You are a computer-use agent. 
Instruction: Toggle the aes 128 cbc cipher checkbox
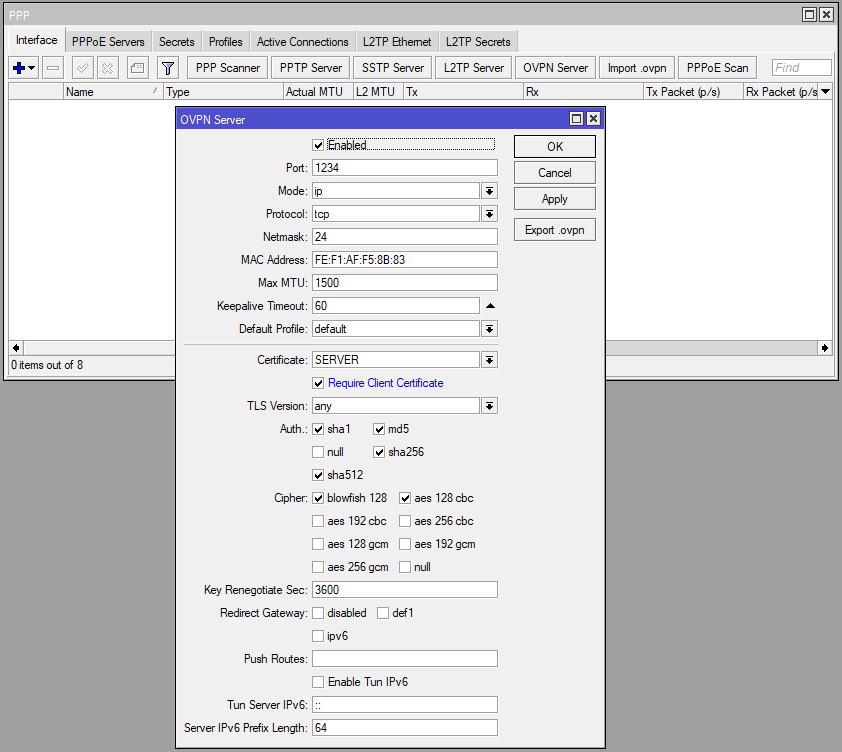(x=405, y=498)
